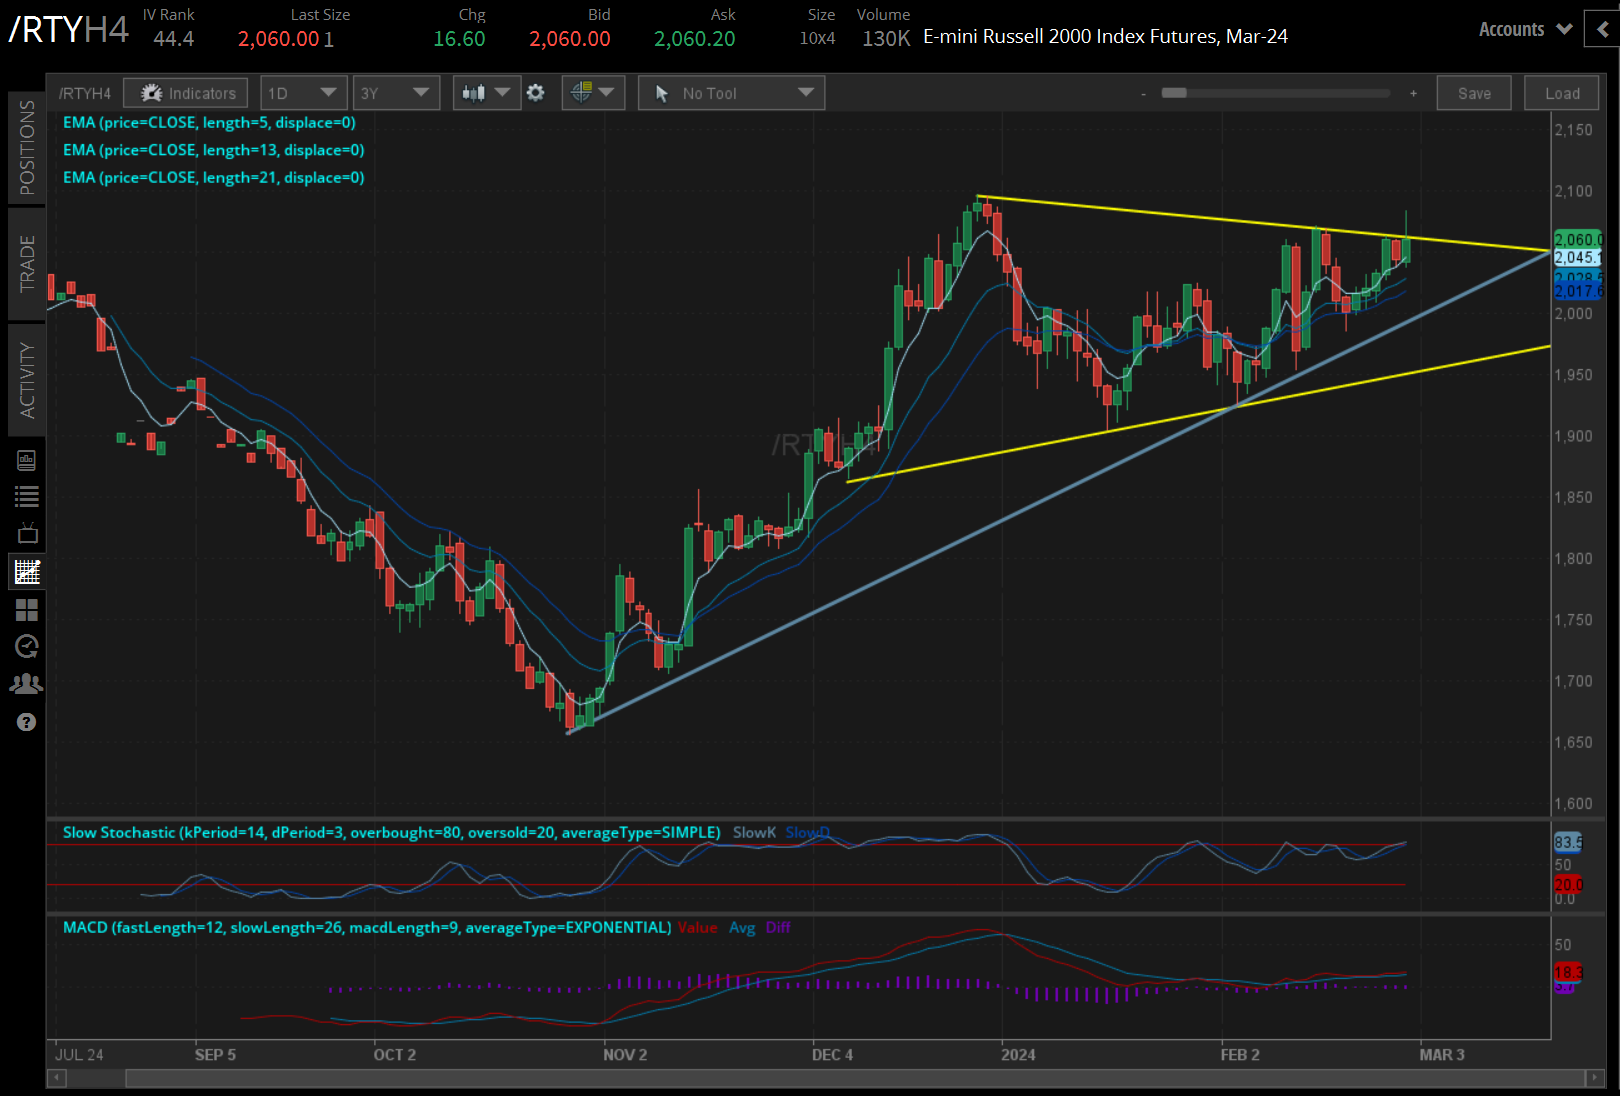Open the candlestick chart type dropdown
This screenshot has width=1620, height=1096.
coord(485,93)
